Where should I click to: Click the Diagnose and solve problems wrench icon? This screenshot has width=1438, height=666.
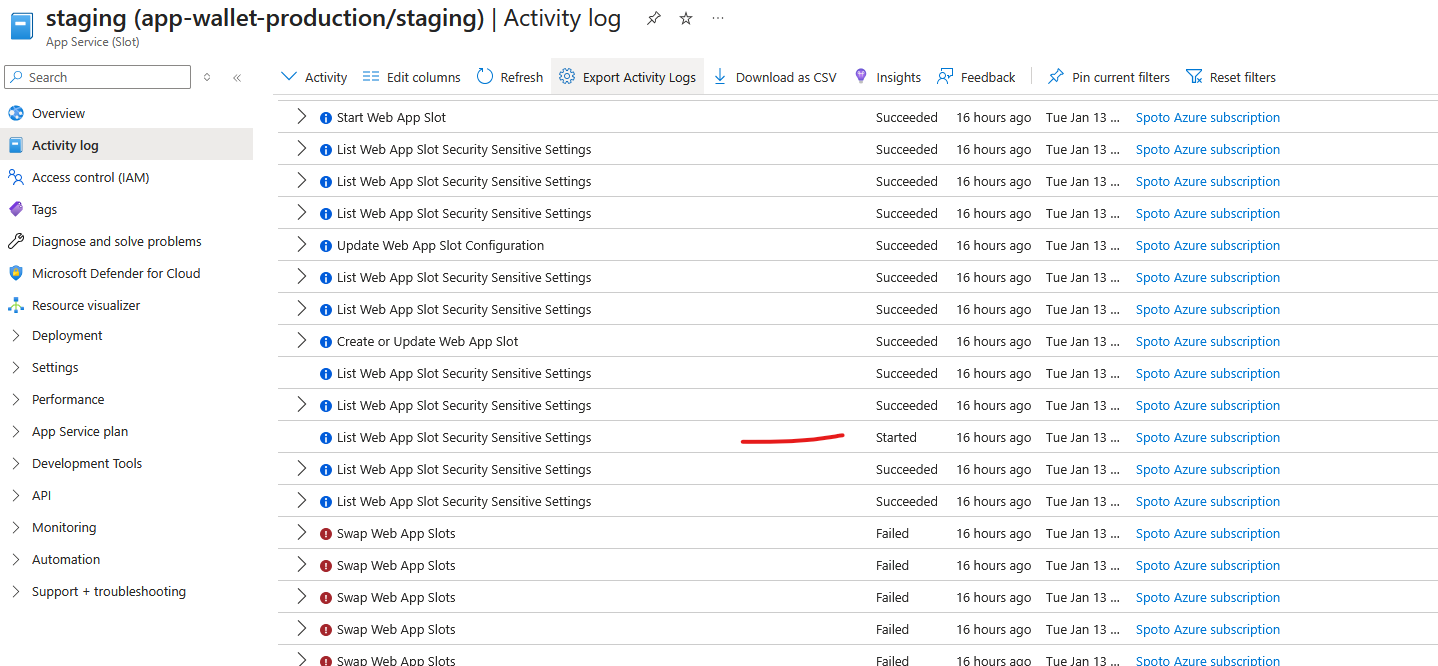[x=15, y=241]
